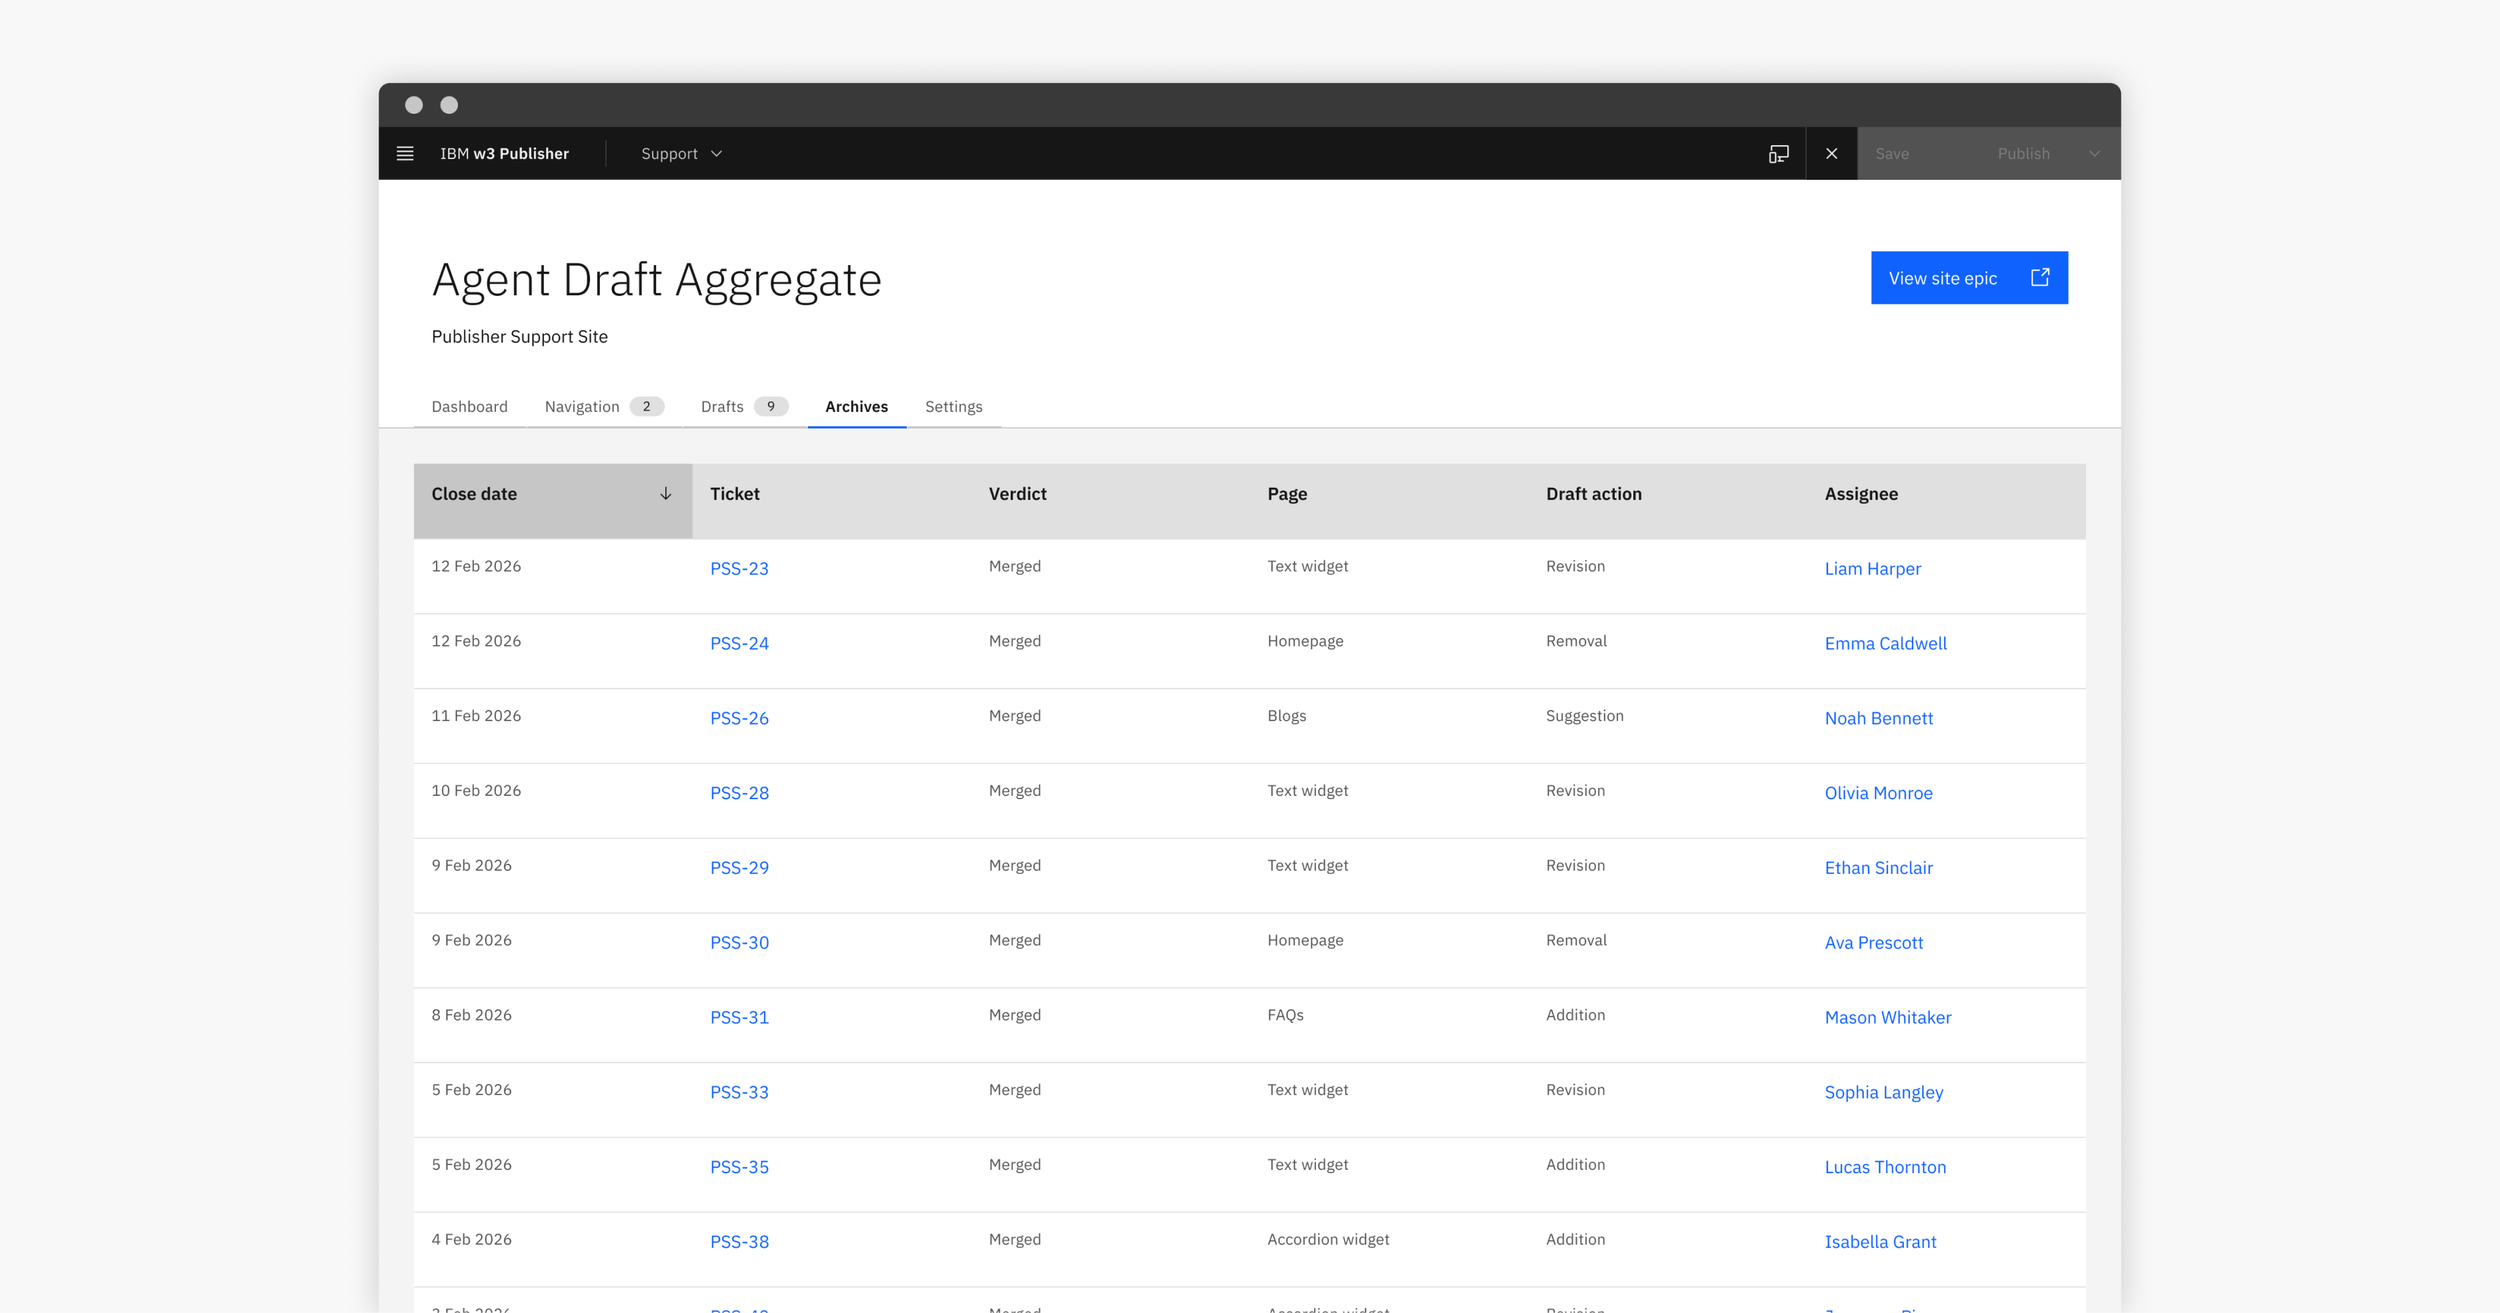This screenshot has height=1313, width=2500.
Task: Toggle sort arrow on Close date column
Action: (665, 494)
